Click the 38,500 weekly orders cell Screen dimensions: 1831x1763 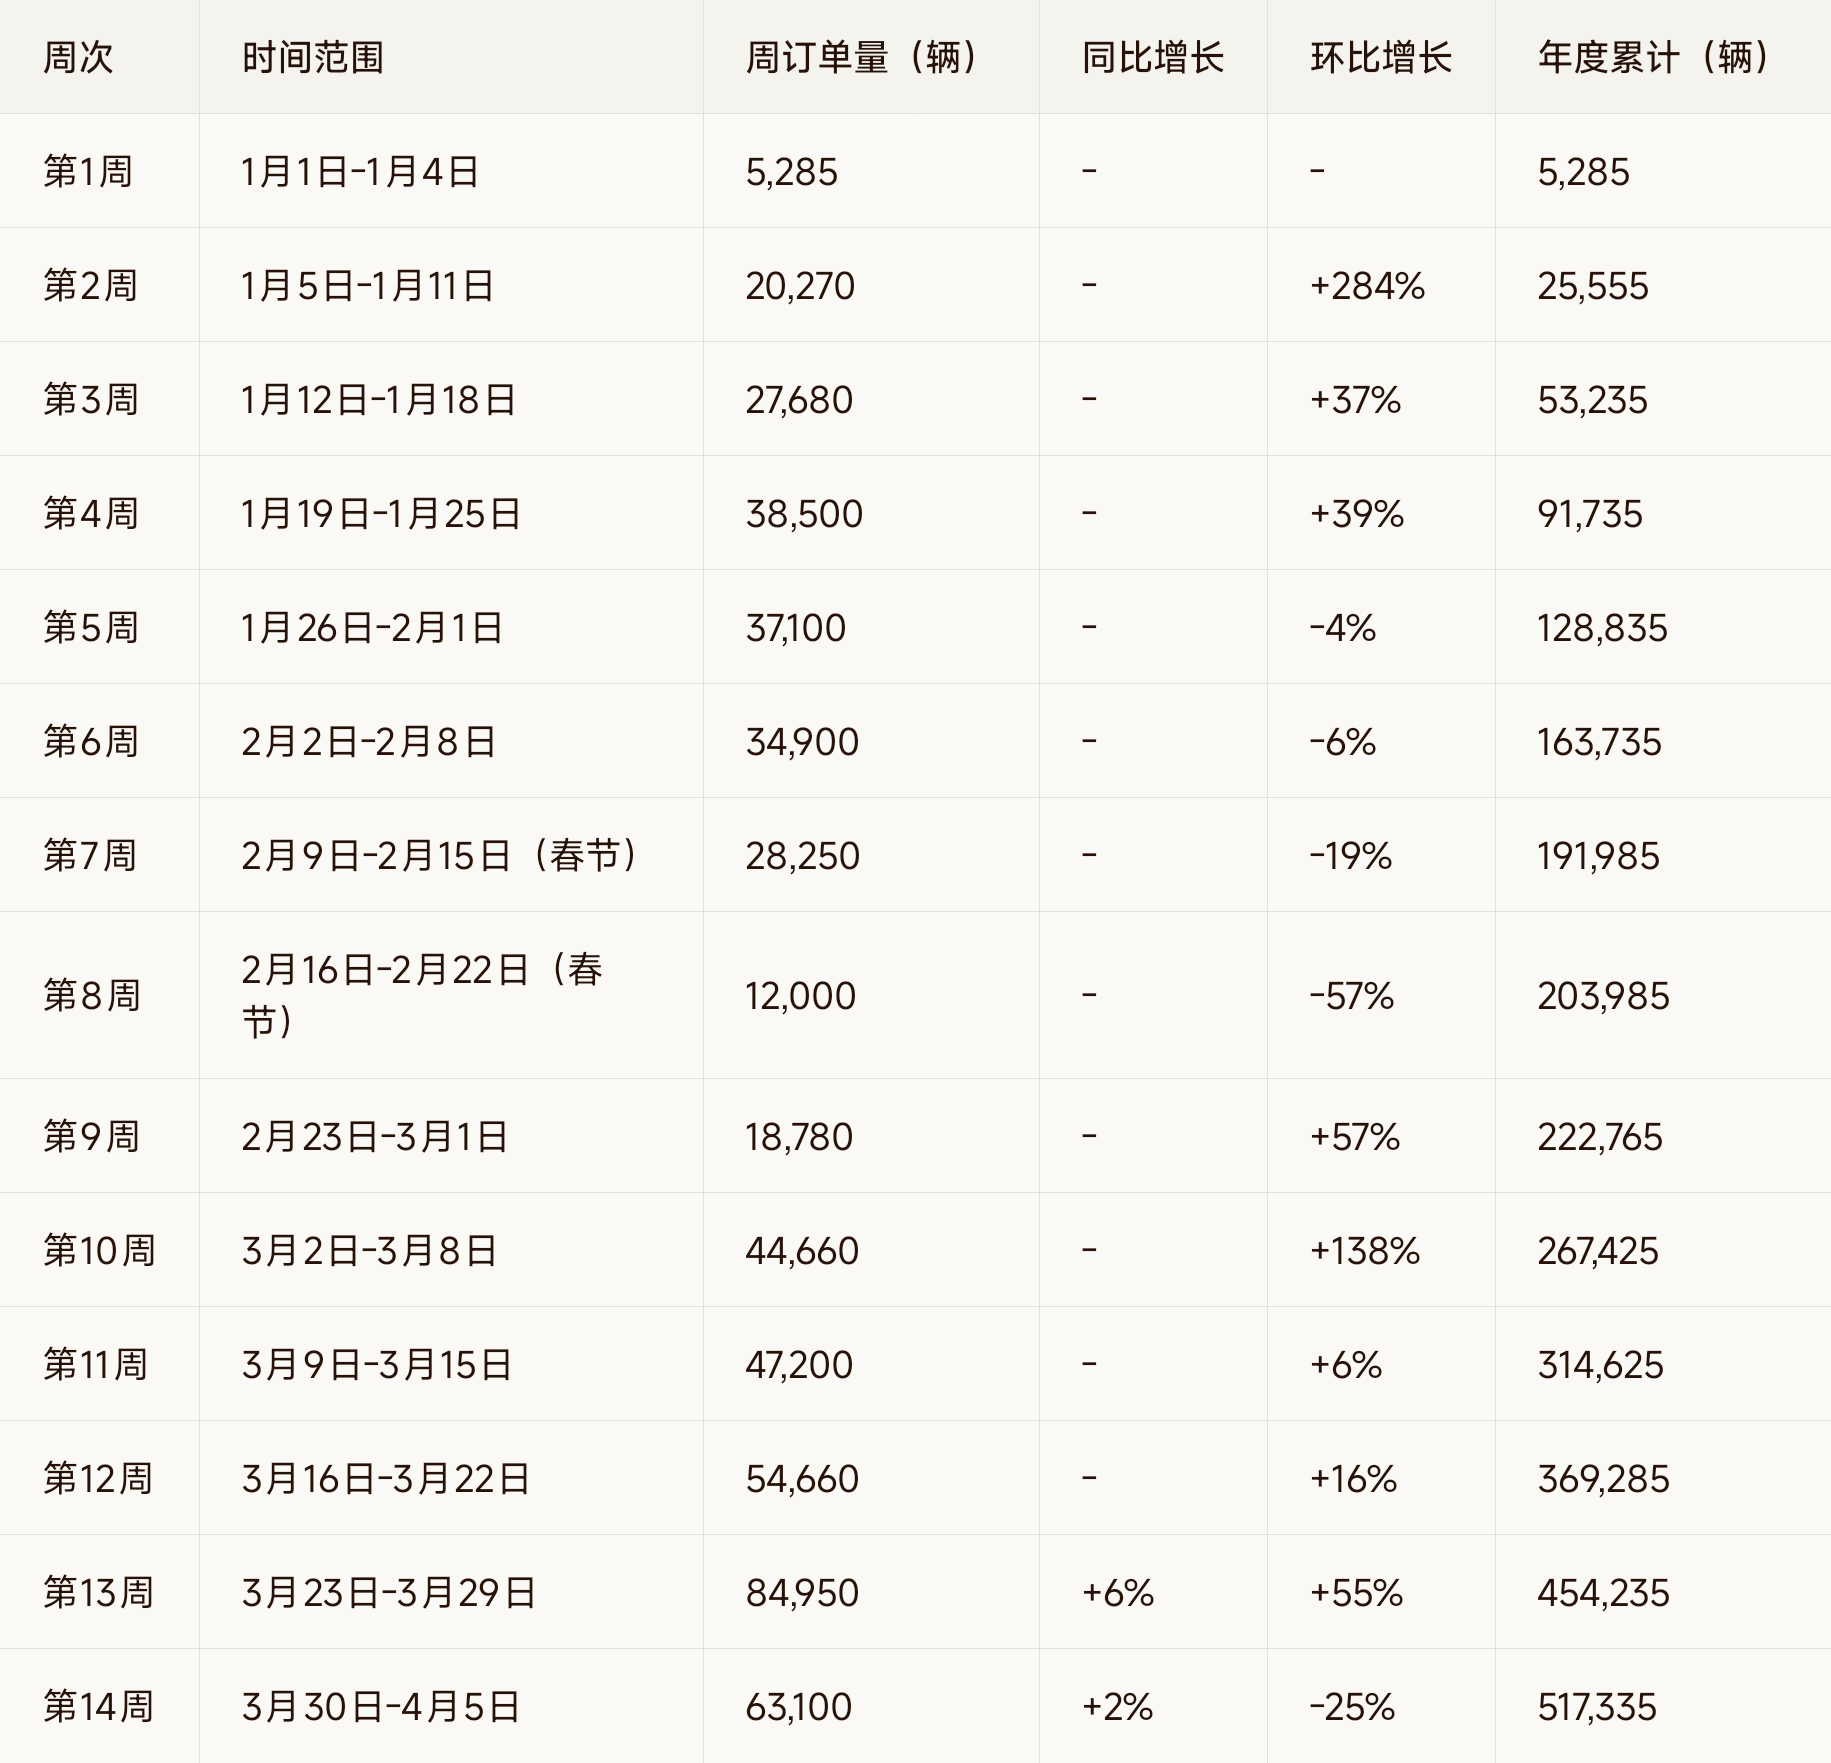[804, 514]
